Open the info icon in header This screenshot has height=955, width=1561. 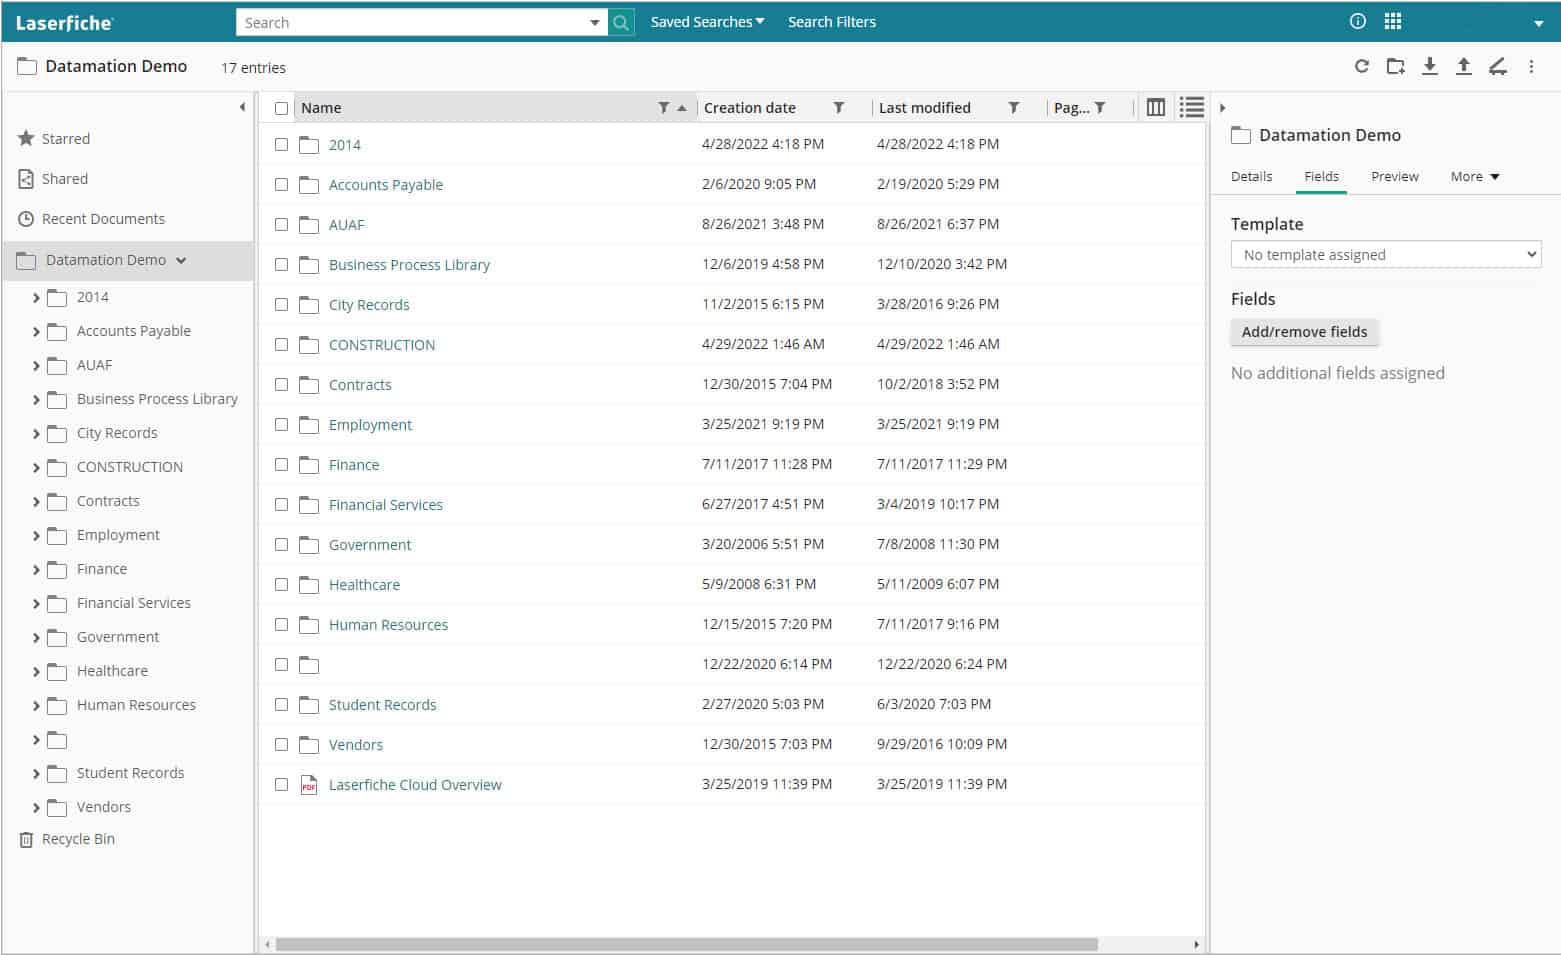[x=1358, y=21]
